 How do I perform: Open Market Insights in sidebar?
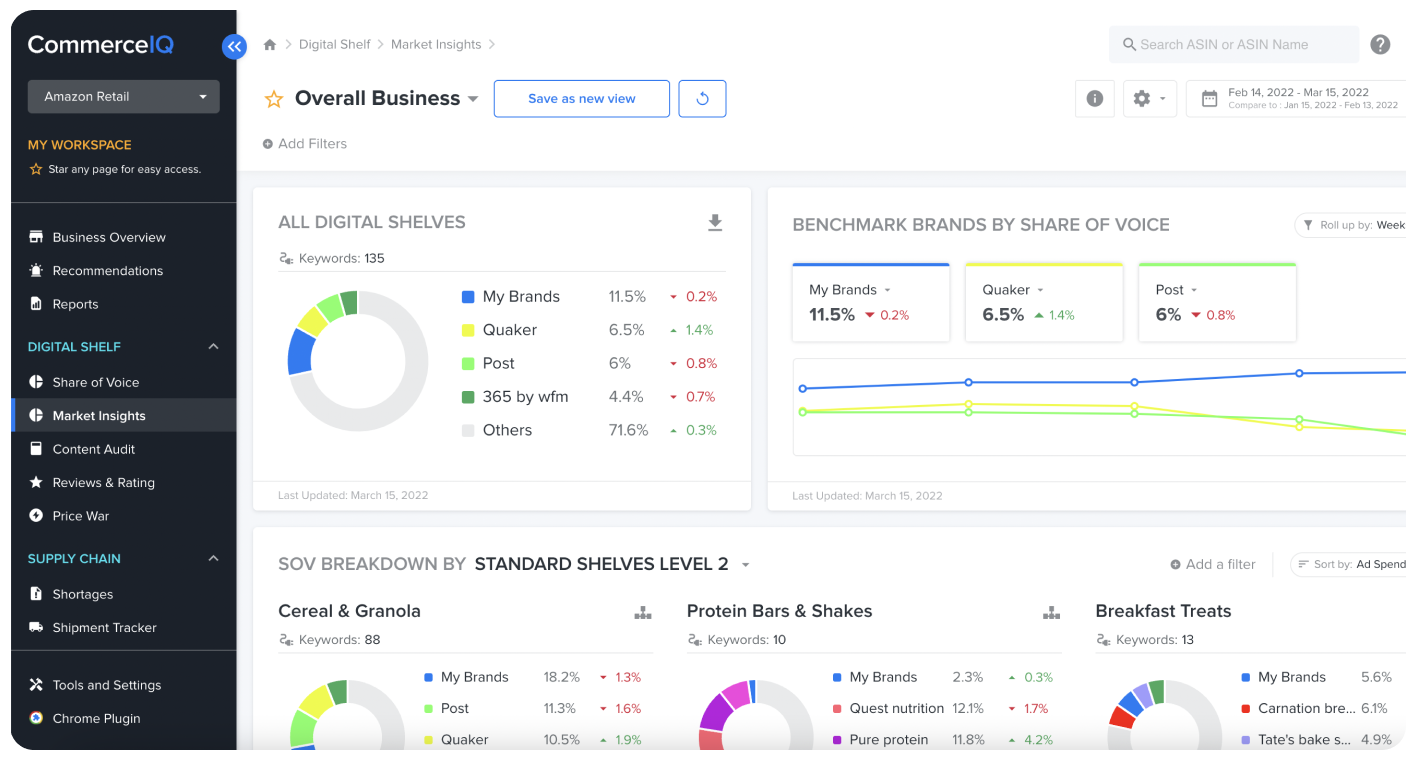point(124,416)
